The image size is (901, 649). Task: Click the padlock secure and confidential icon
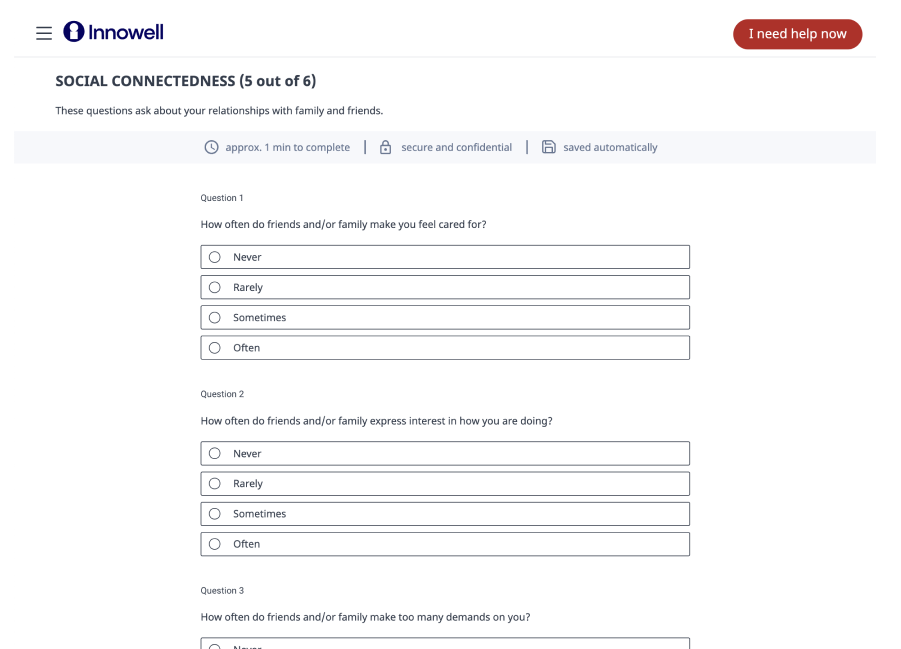tap(386, 147)
